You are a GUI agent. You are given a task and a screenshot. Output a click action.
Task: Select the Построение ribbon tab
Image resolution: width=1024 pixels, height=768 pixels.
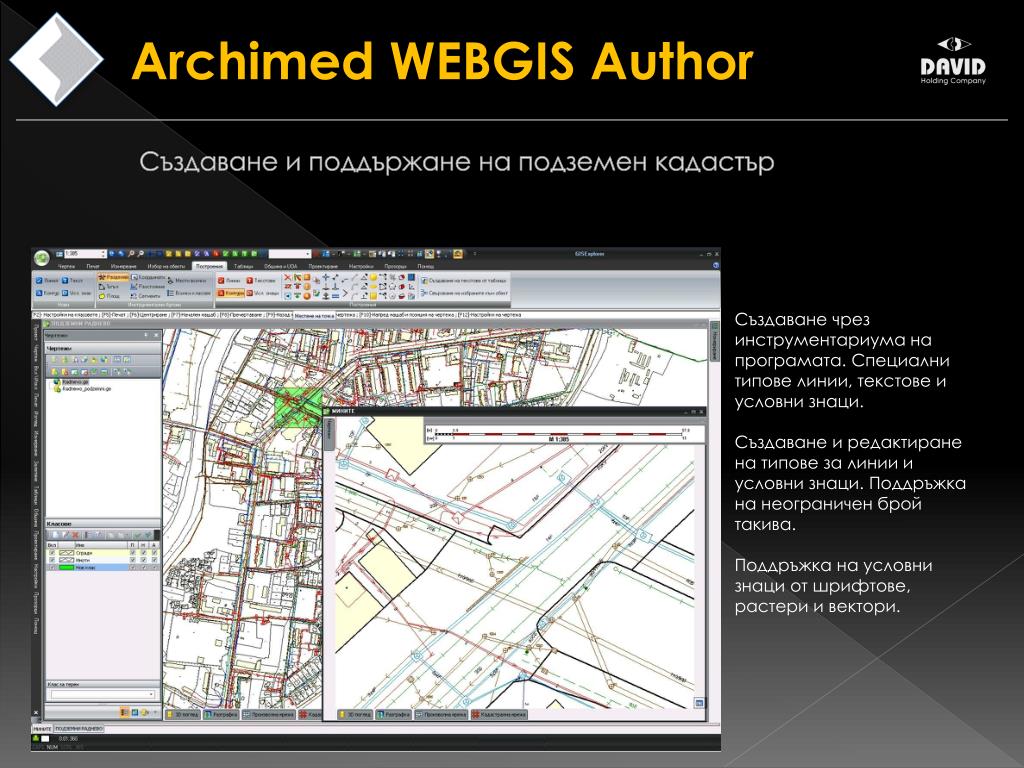(210, 266)
